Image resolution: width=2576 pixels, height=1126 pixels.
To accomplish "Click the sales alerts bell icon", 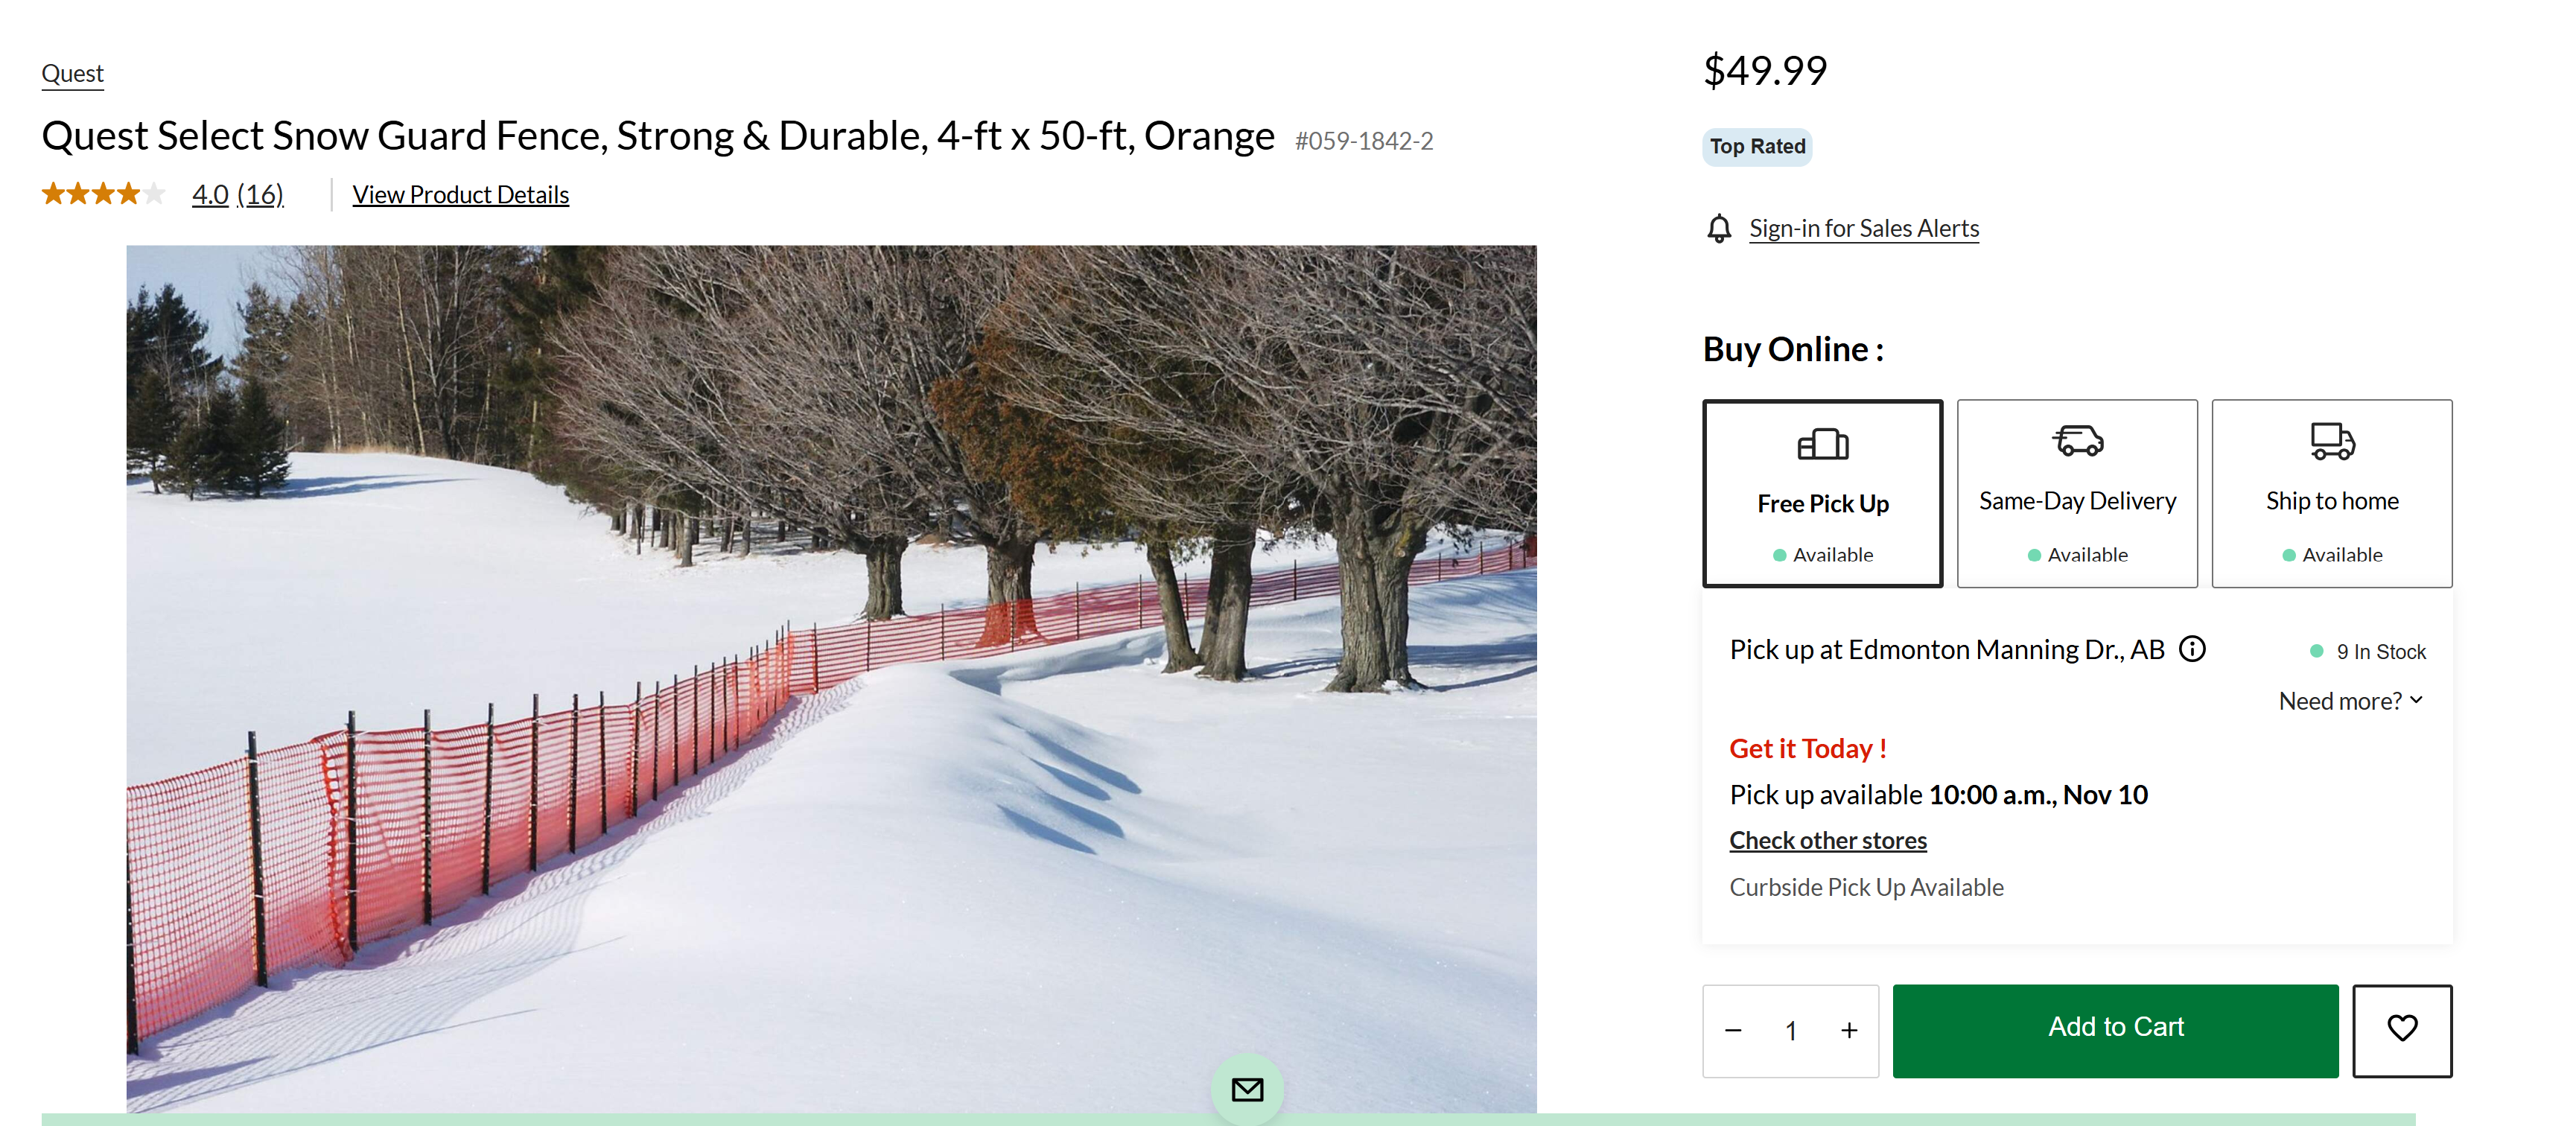I will (x=1718, y=229).
